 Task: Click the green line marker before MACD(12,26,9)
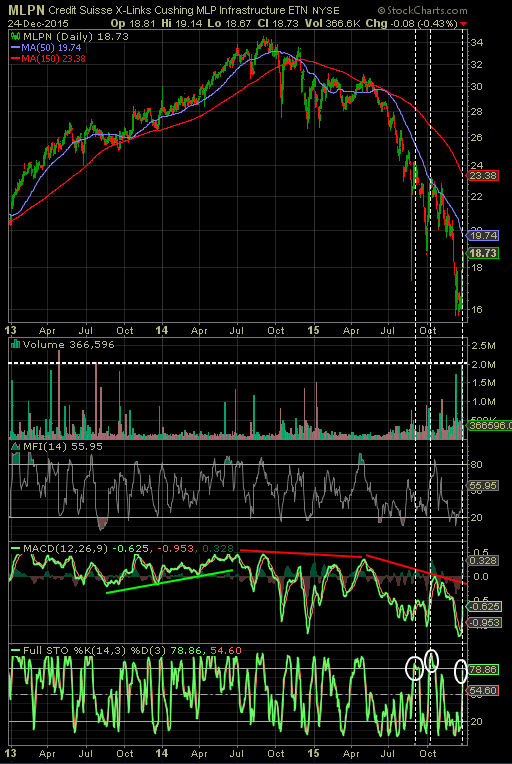pos(15,548)
